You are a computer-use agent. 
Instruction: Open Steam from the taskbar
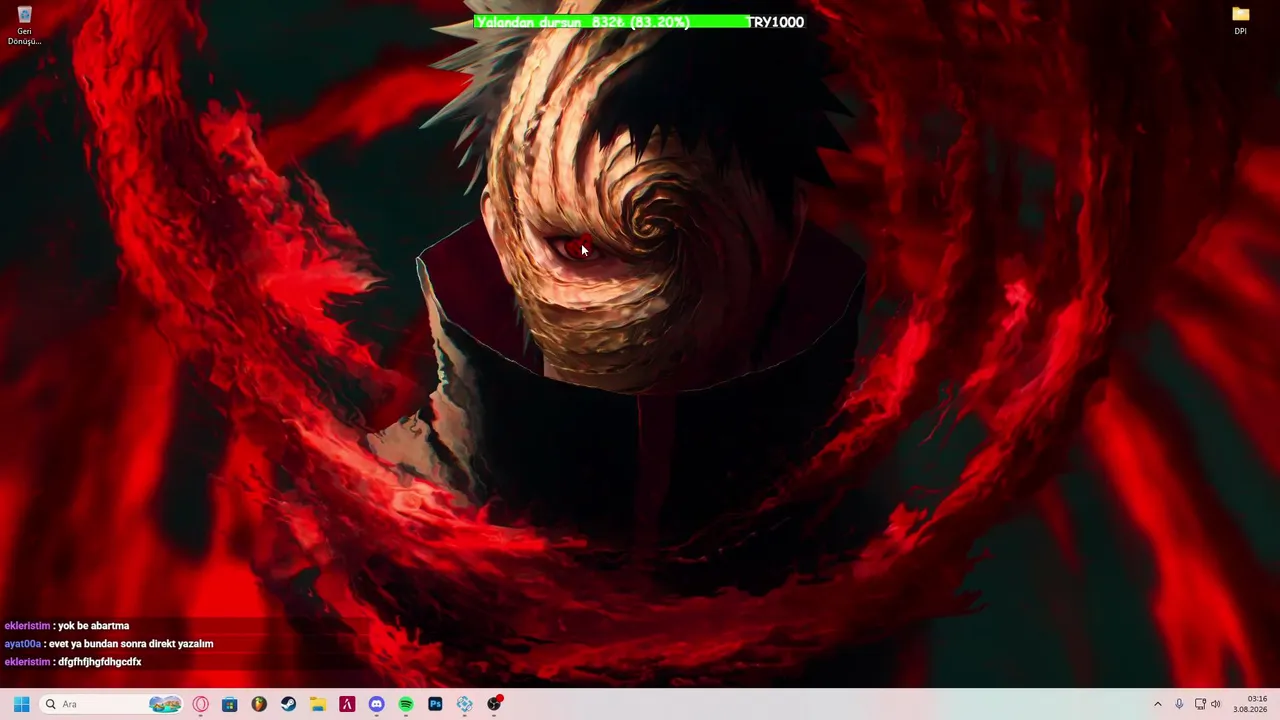pyautogui.click(x=288, y=704)
